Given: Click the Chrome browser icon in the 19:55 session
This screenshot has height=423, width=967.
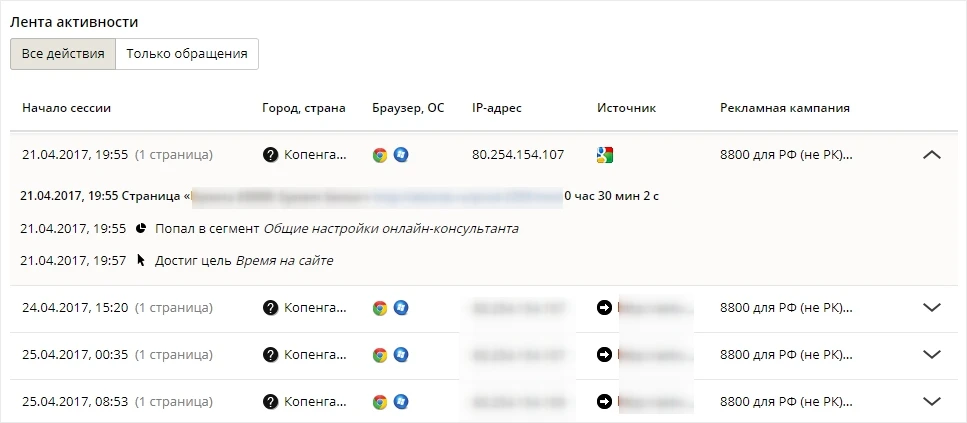Looking at the screenshot, I should (380, 155).
